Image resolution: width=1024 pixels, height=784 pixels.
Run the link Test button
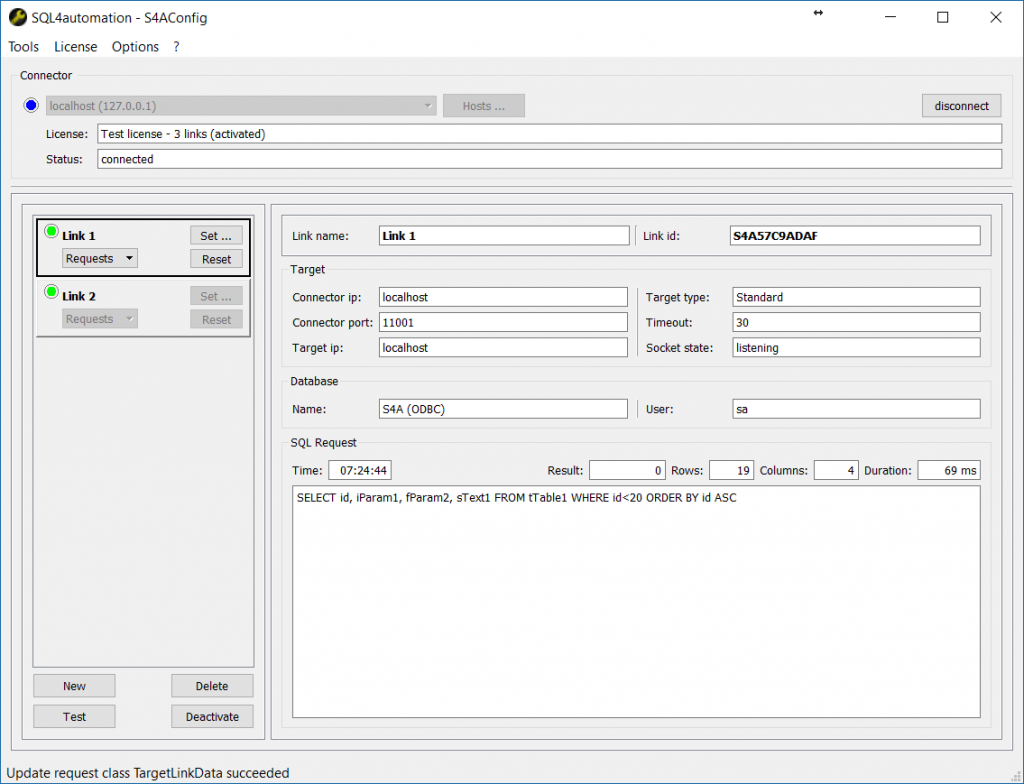coord(74,716)
